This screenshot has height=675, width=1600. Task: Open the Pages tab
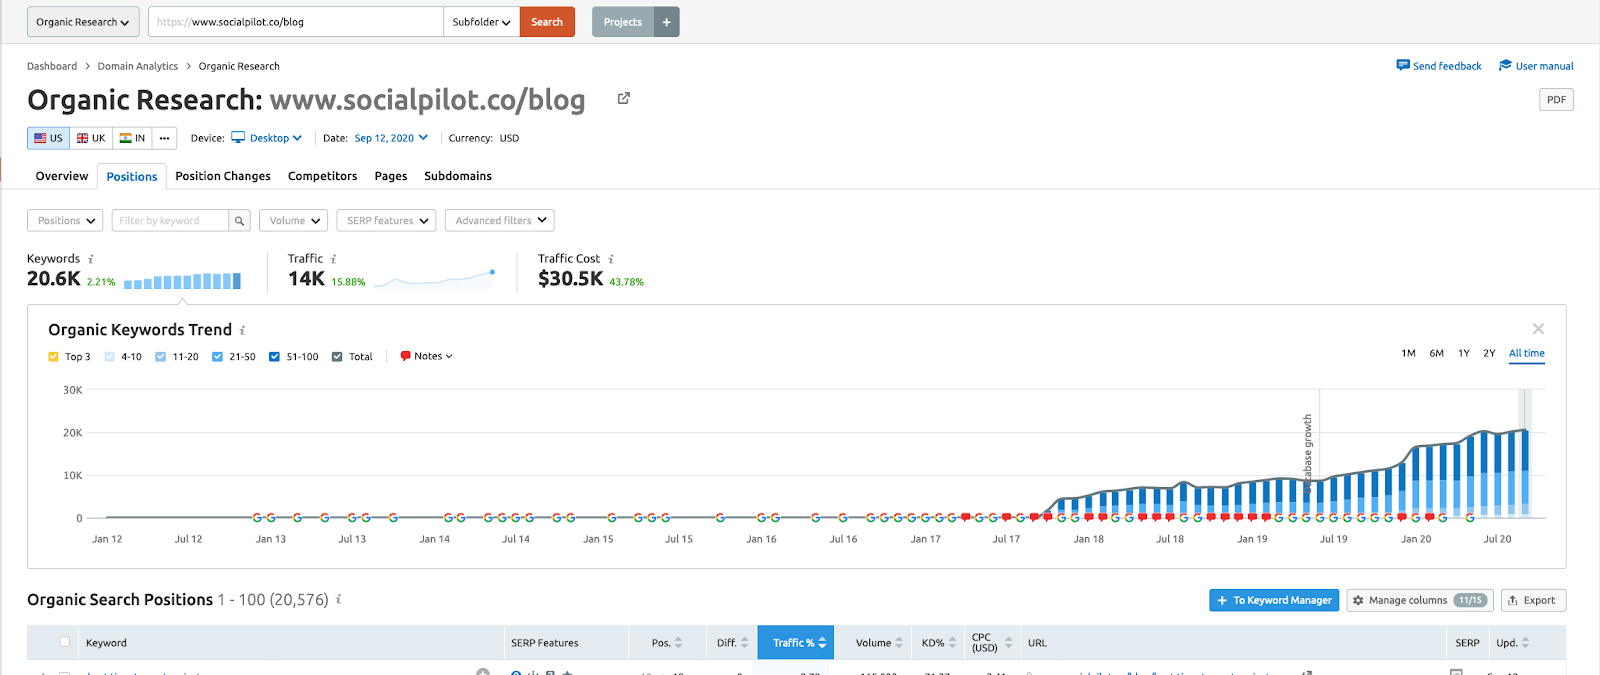[x=391, y=176]
